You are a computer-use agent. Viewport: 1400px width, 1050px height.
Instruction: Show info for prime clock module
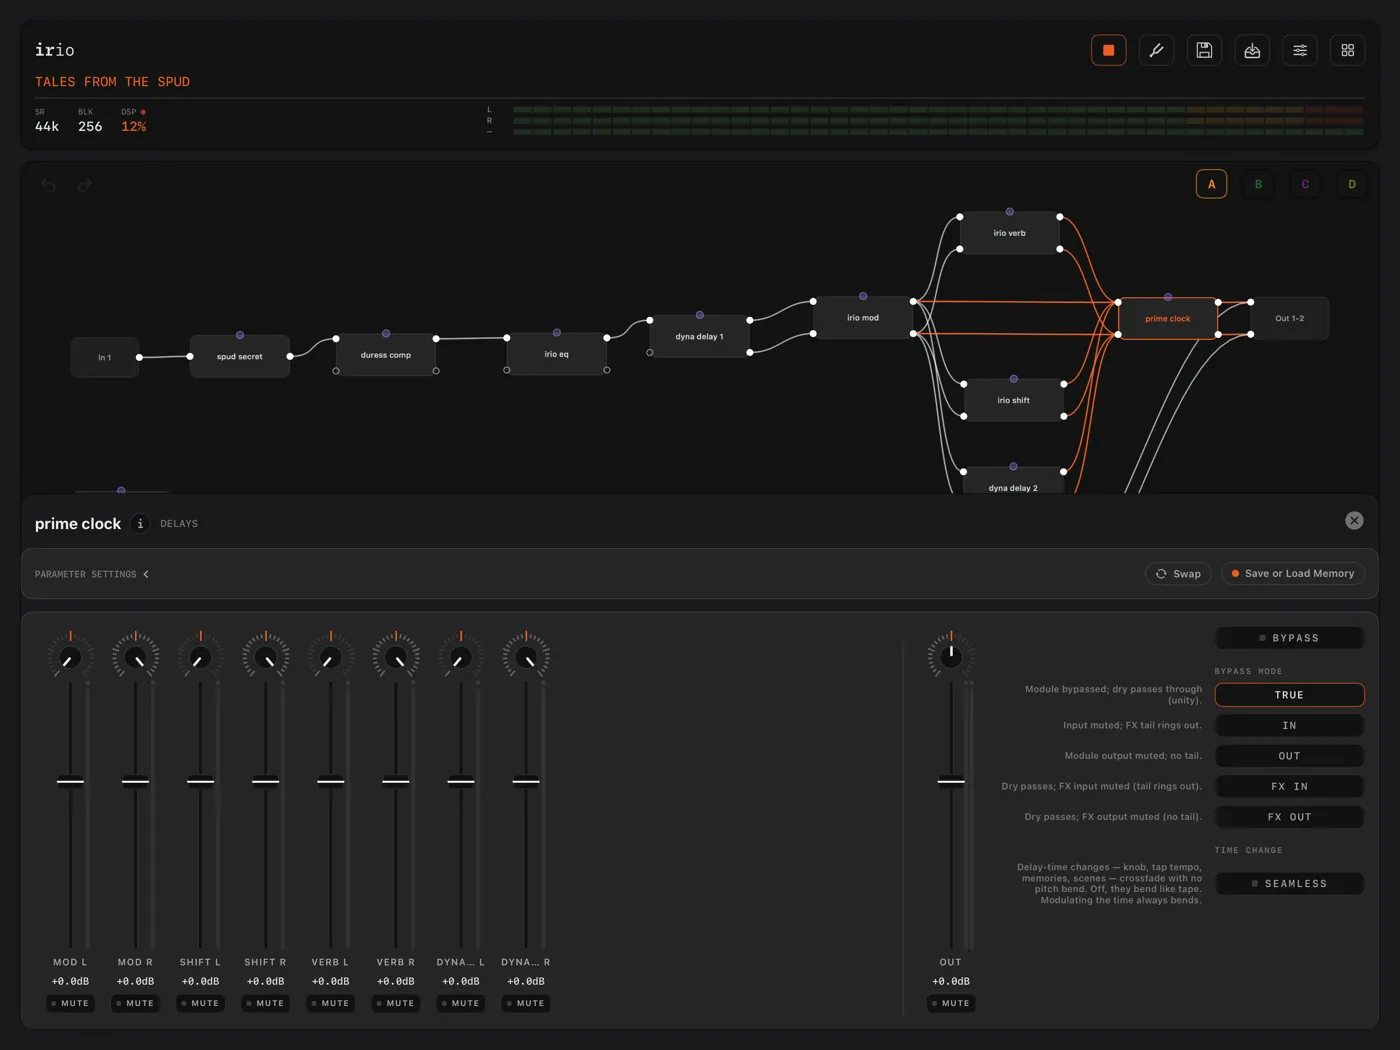[140, 524]
